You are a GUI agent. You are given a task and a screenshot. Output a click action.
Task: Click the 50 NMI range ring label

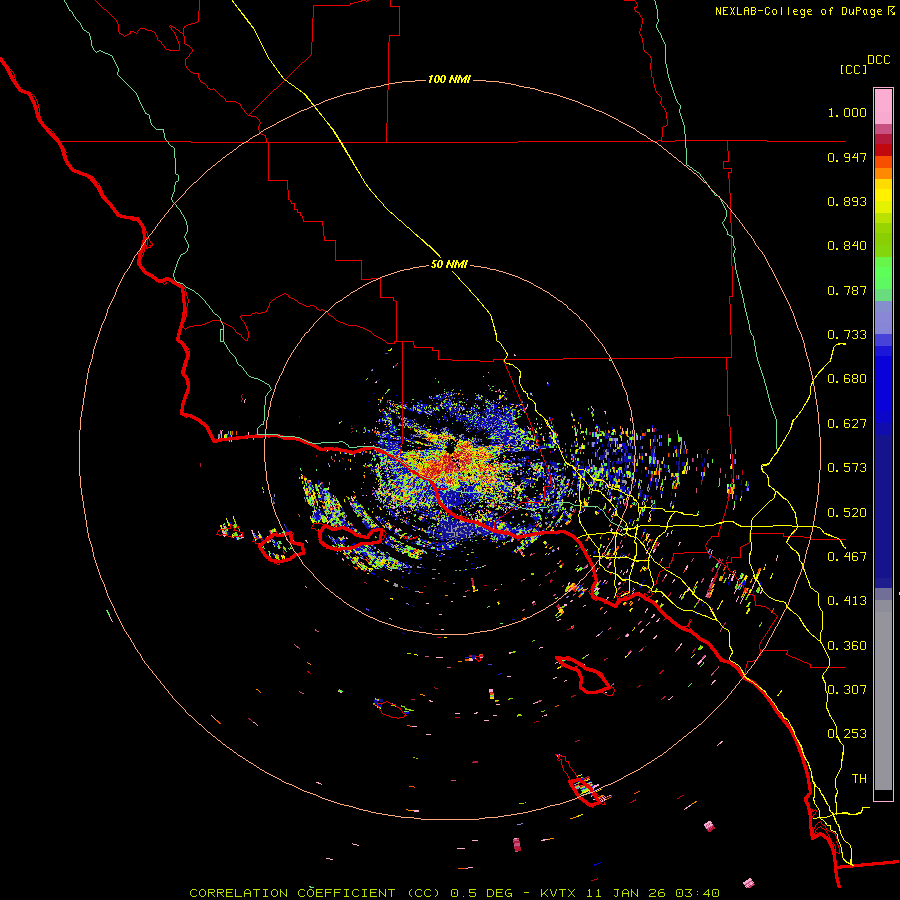click(x=449, y=265)
